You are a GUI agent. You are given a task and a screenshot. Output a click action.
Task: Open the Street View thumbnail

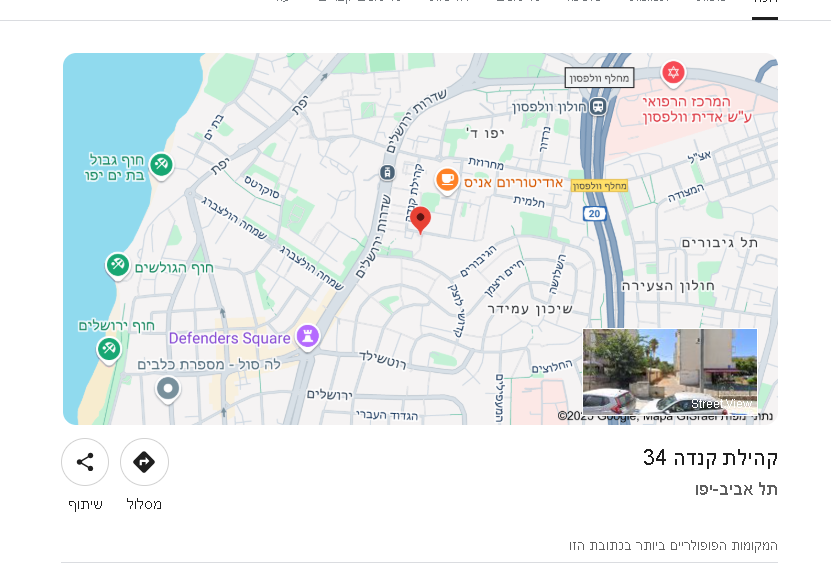click(669, 371)
